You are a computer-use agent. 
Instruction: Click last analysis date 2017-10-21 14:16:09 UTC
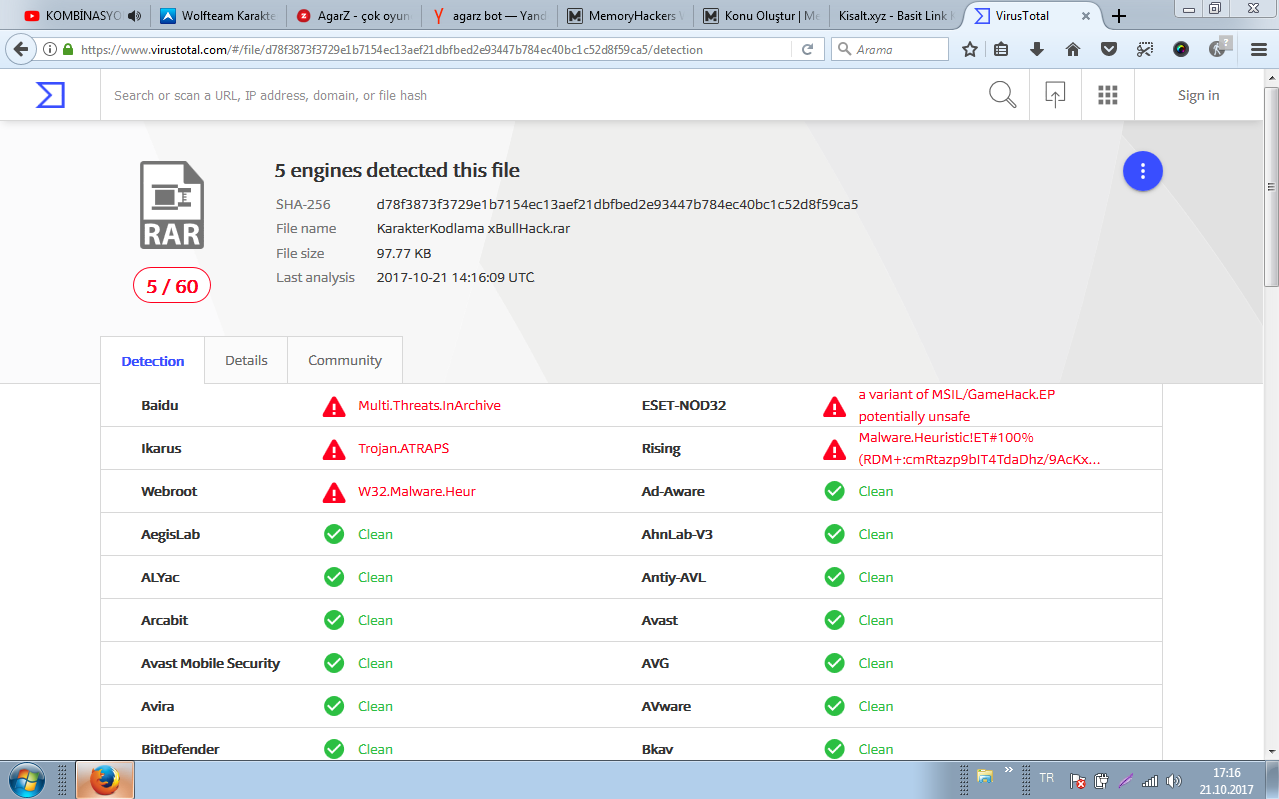455,277
